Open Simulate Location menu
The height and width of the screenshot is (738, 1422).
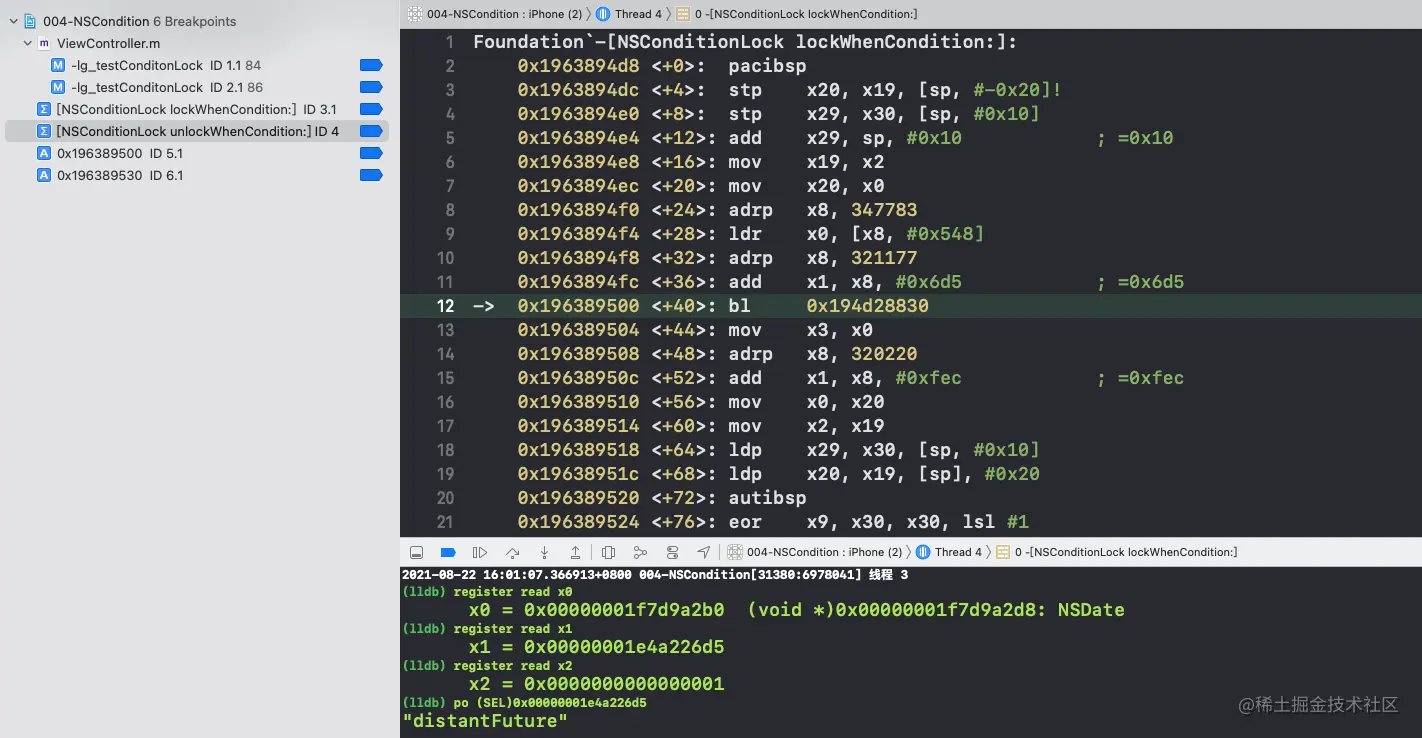point(704,552)
